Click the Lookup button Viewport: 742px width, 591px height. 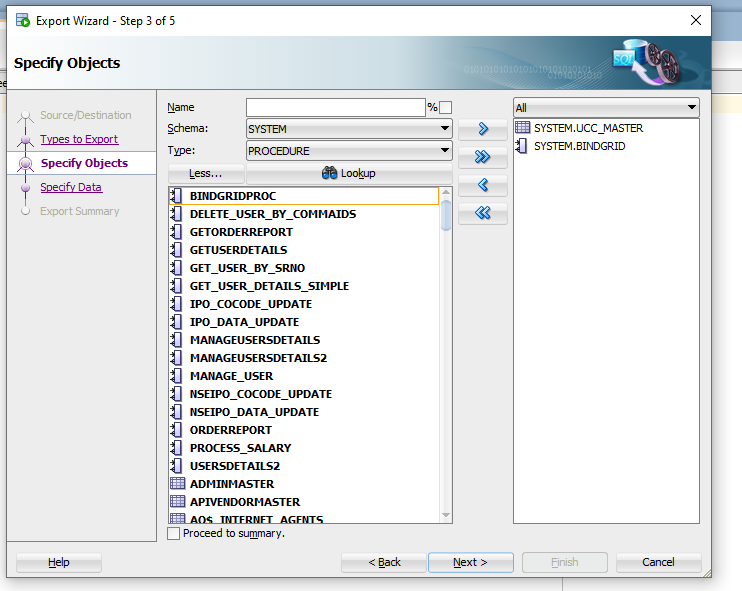[x=349, y=174]
